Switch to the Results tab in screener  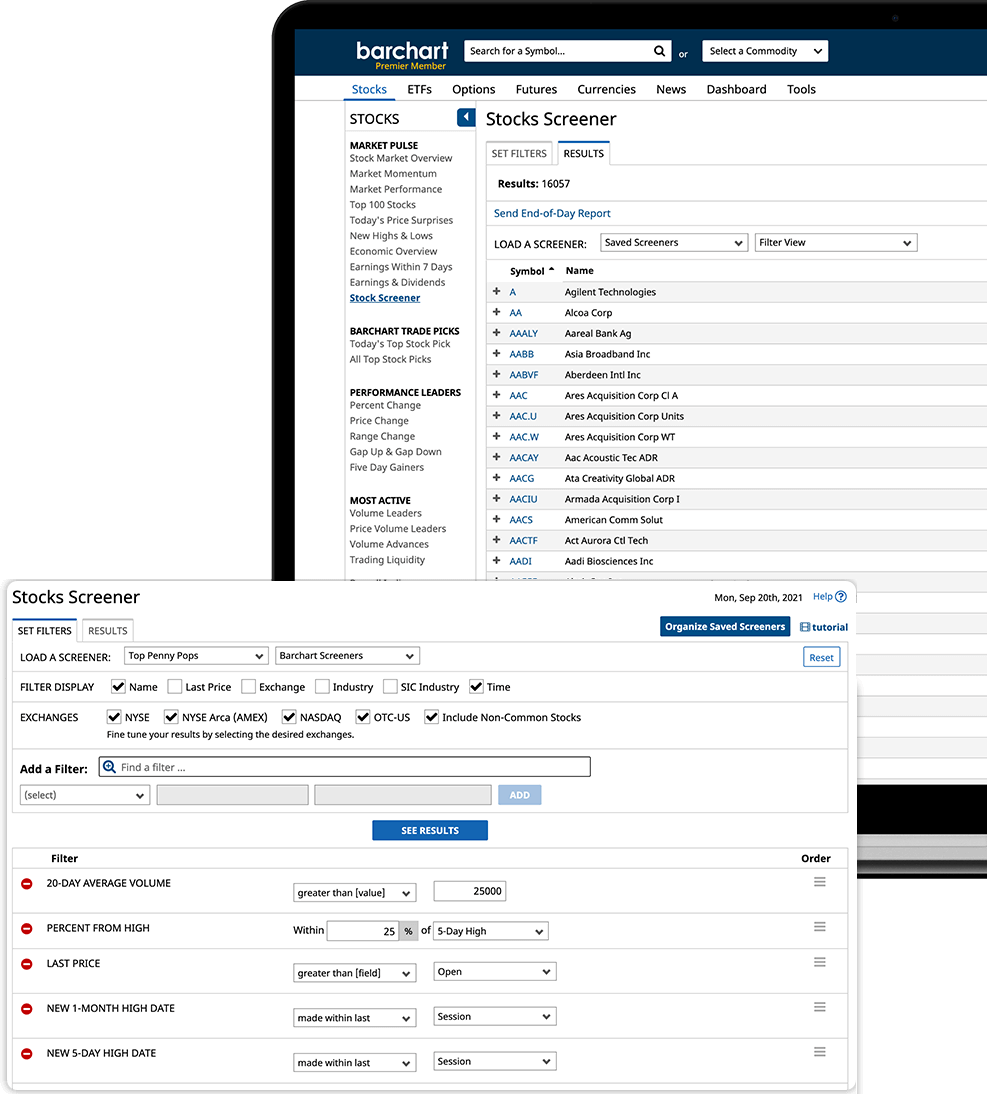[107, 631]
